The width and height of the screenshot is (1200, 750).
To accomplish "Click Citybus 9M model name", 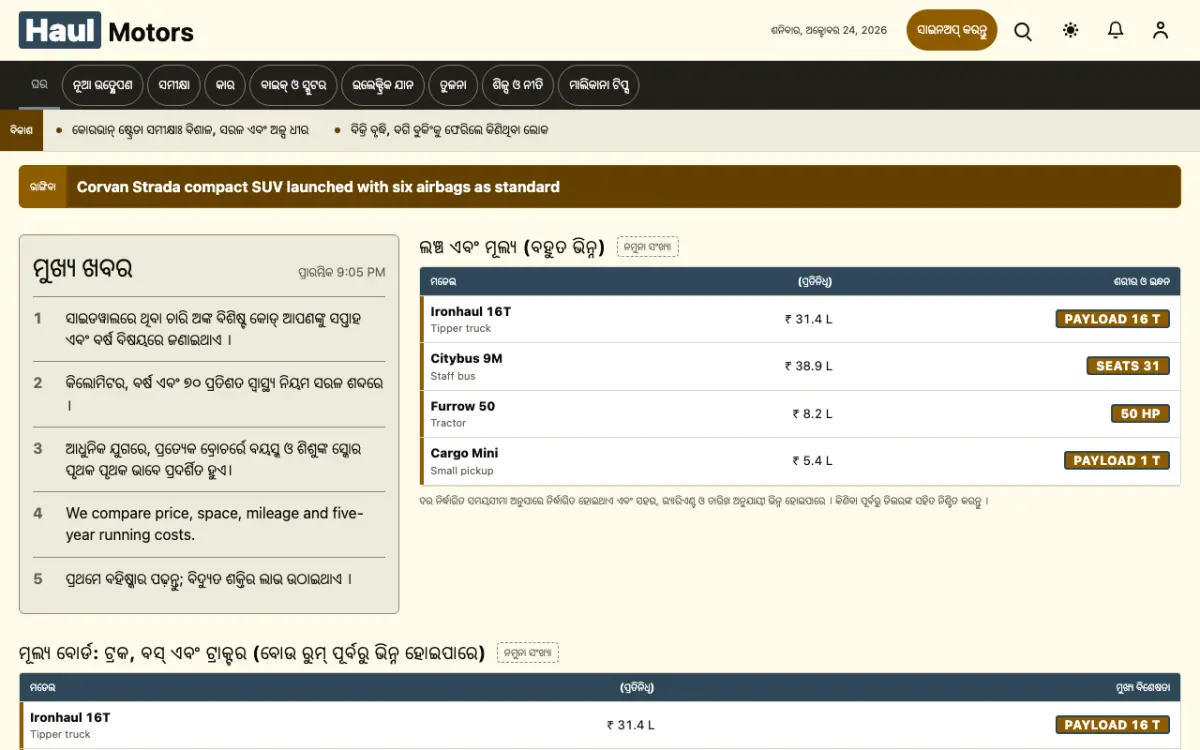I will pyautogui.click(x=467, y=359).
